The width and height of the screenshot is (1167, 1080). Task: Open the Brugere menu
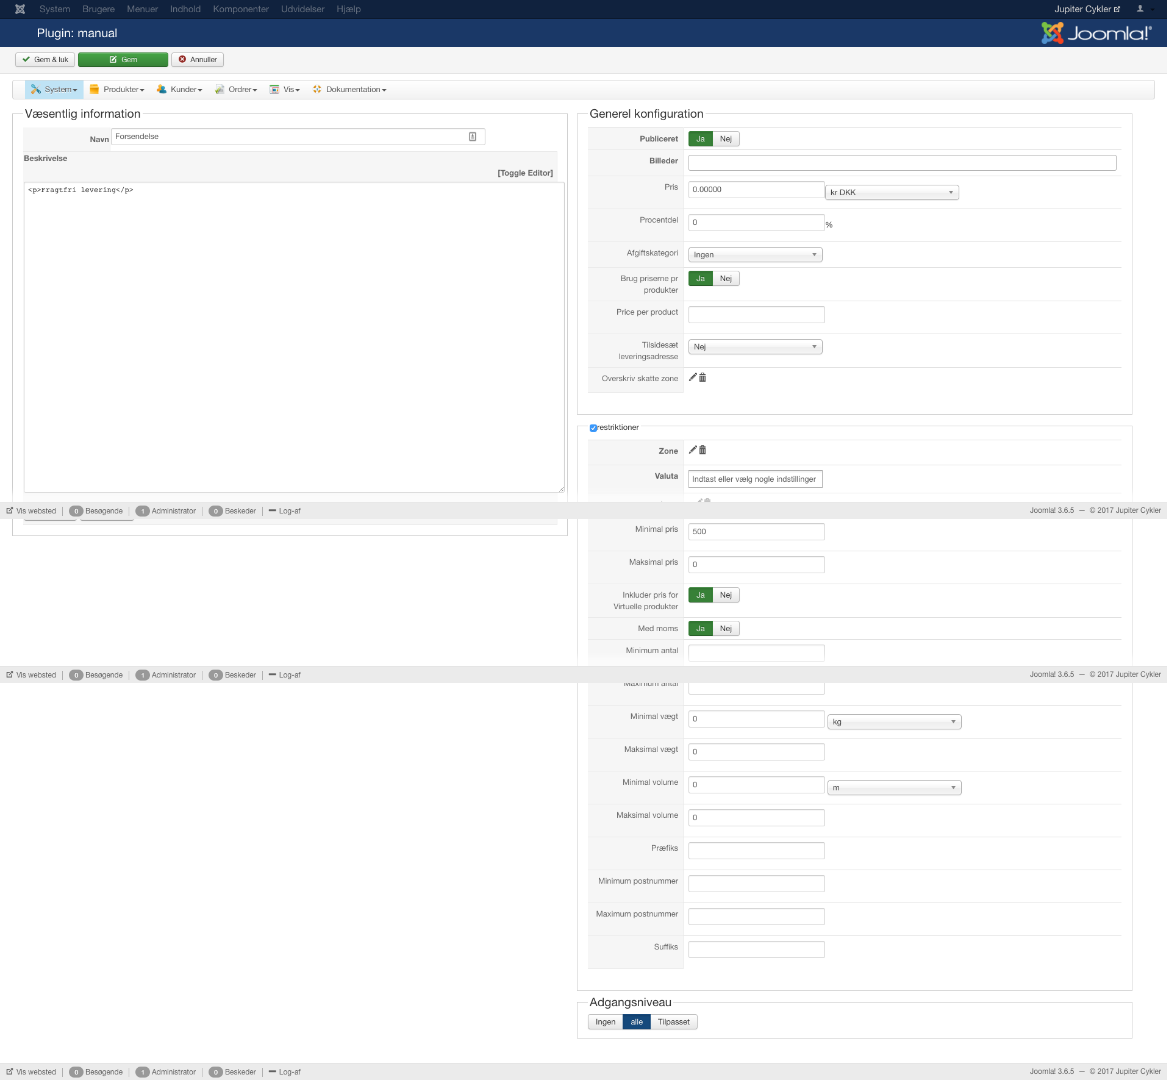point(98,9)
